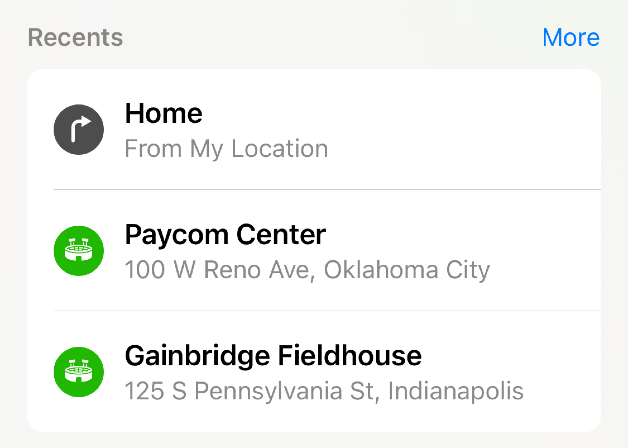Click the green stadium icon for Paycom Center
628x448 pixels.
coord(79,251)
